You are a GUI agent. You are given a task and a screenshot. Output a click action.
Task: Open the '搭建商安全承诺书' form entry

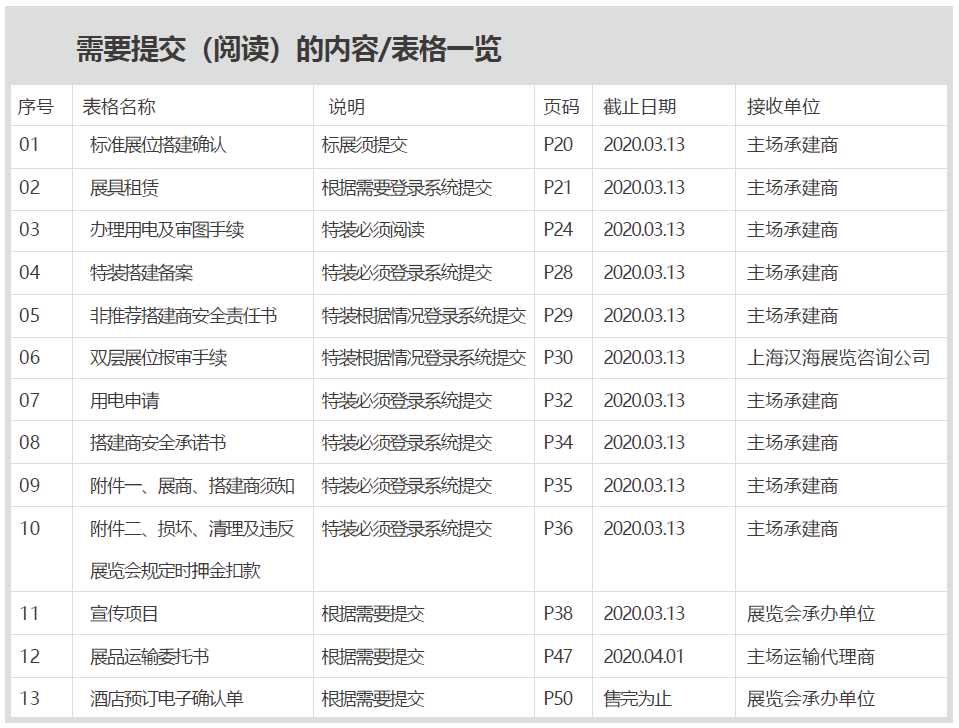158,443
